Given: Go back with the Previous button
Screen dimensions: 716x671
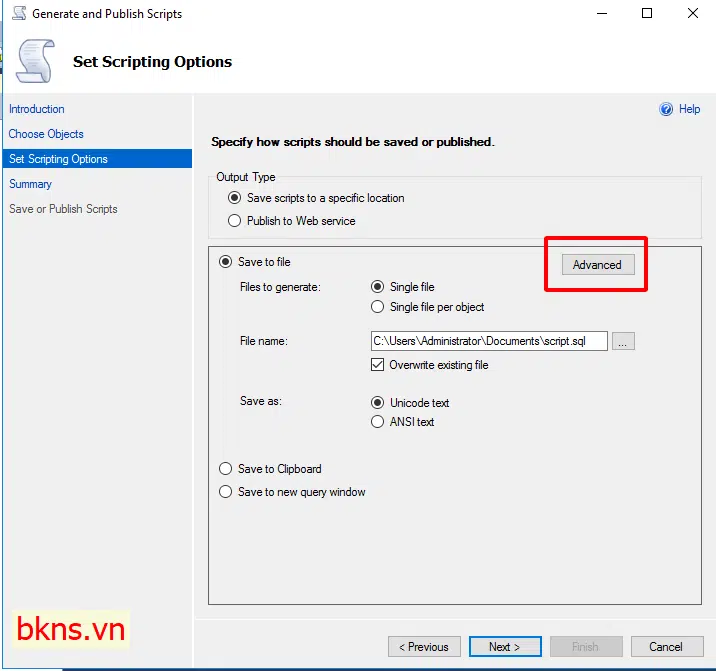Looking at the screenshot, I should click(x=425, y=647).
